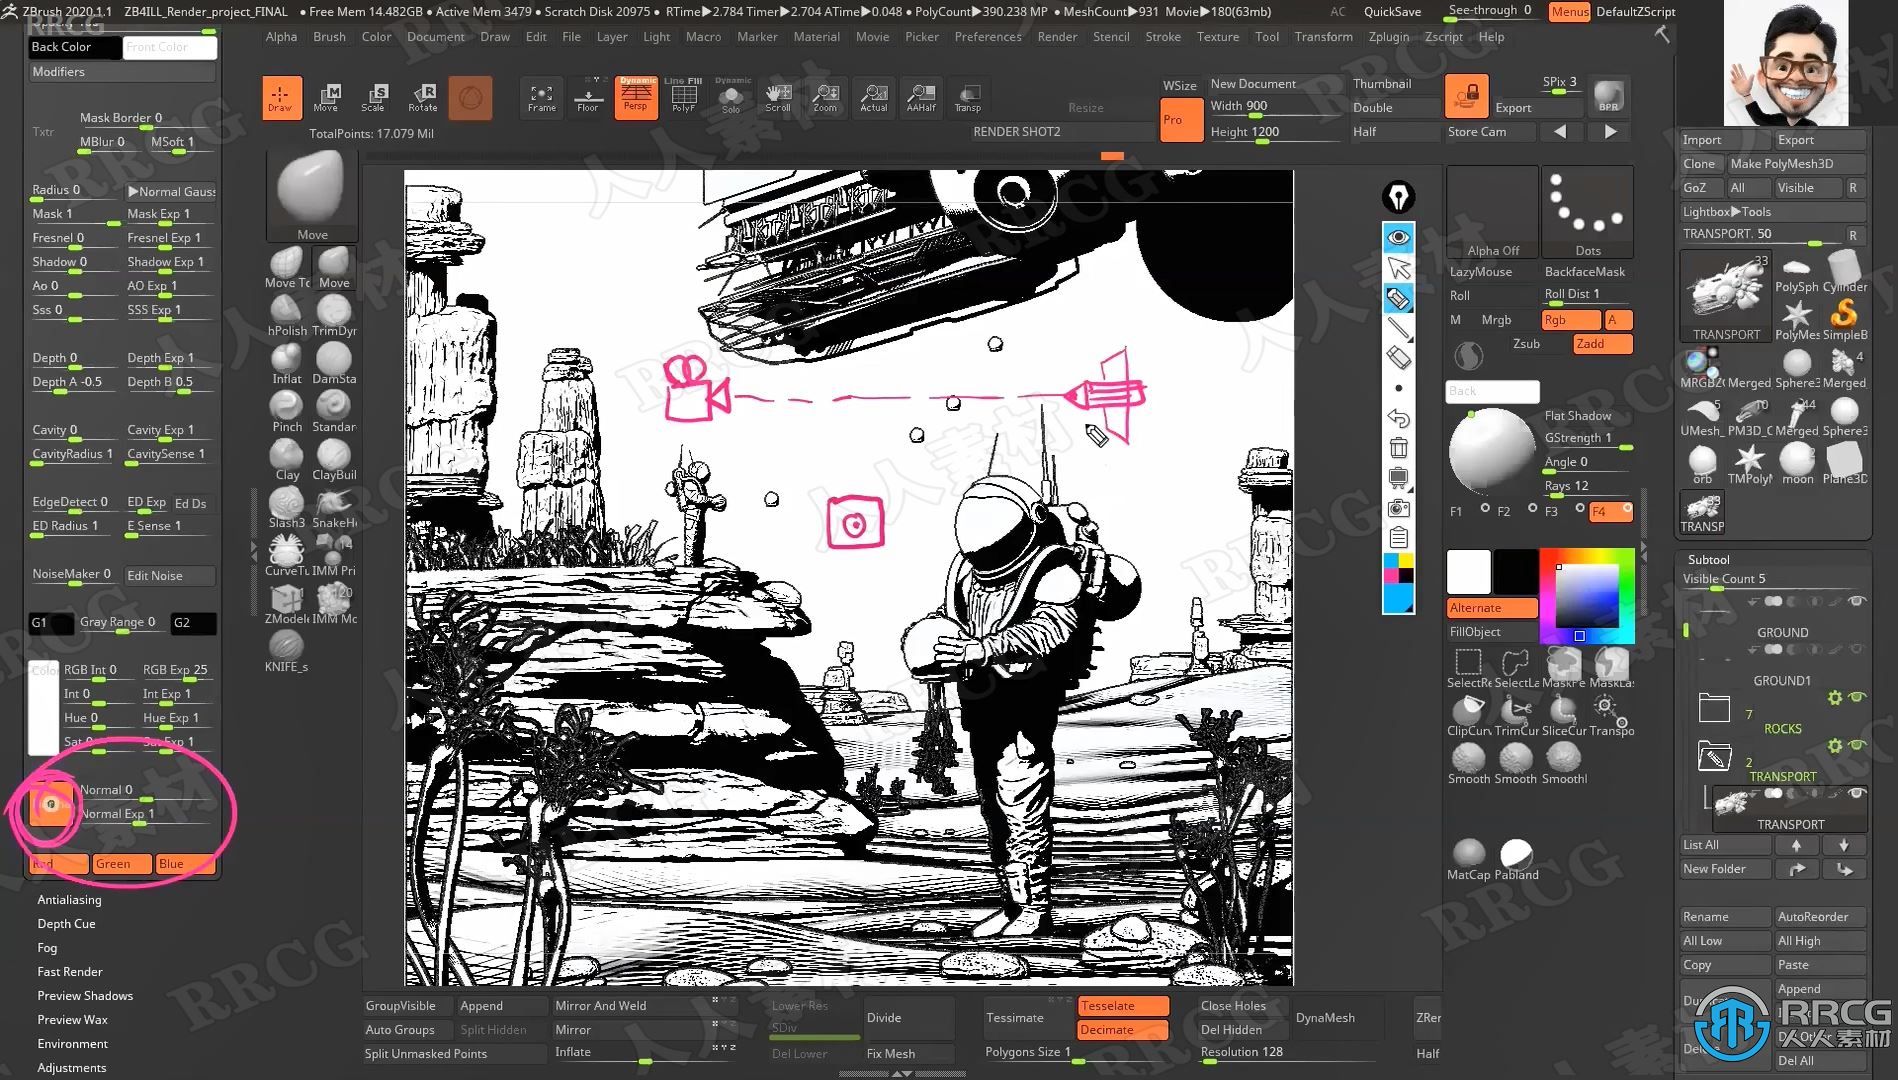Open the Normal Gauss filter dropdown
The height and width of the screenshot is (1080, 1898).
[x=170, y=191]
